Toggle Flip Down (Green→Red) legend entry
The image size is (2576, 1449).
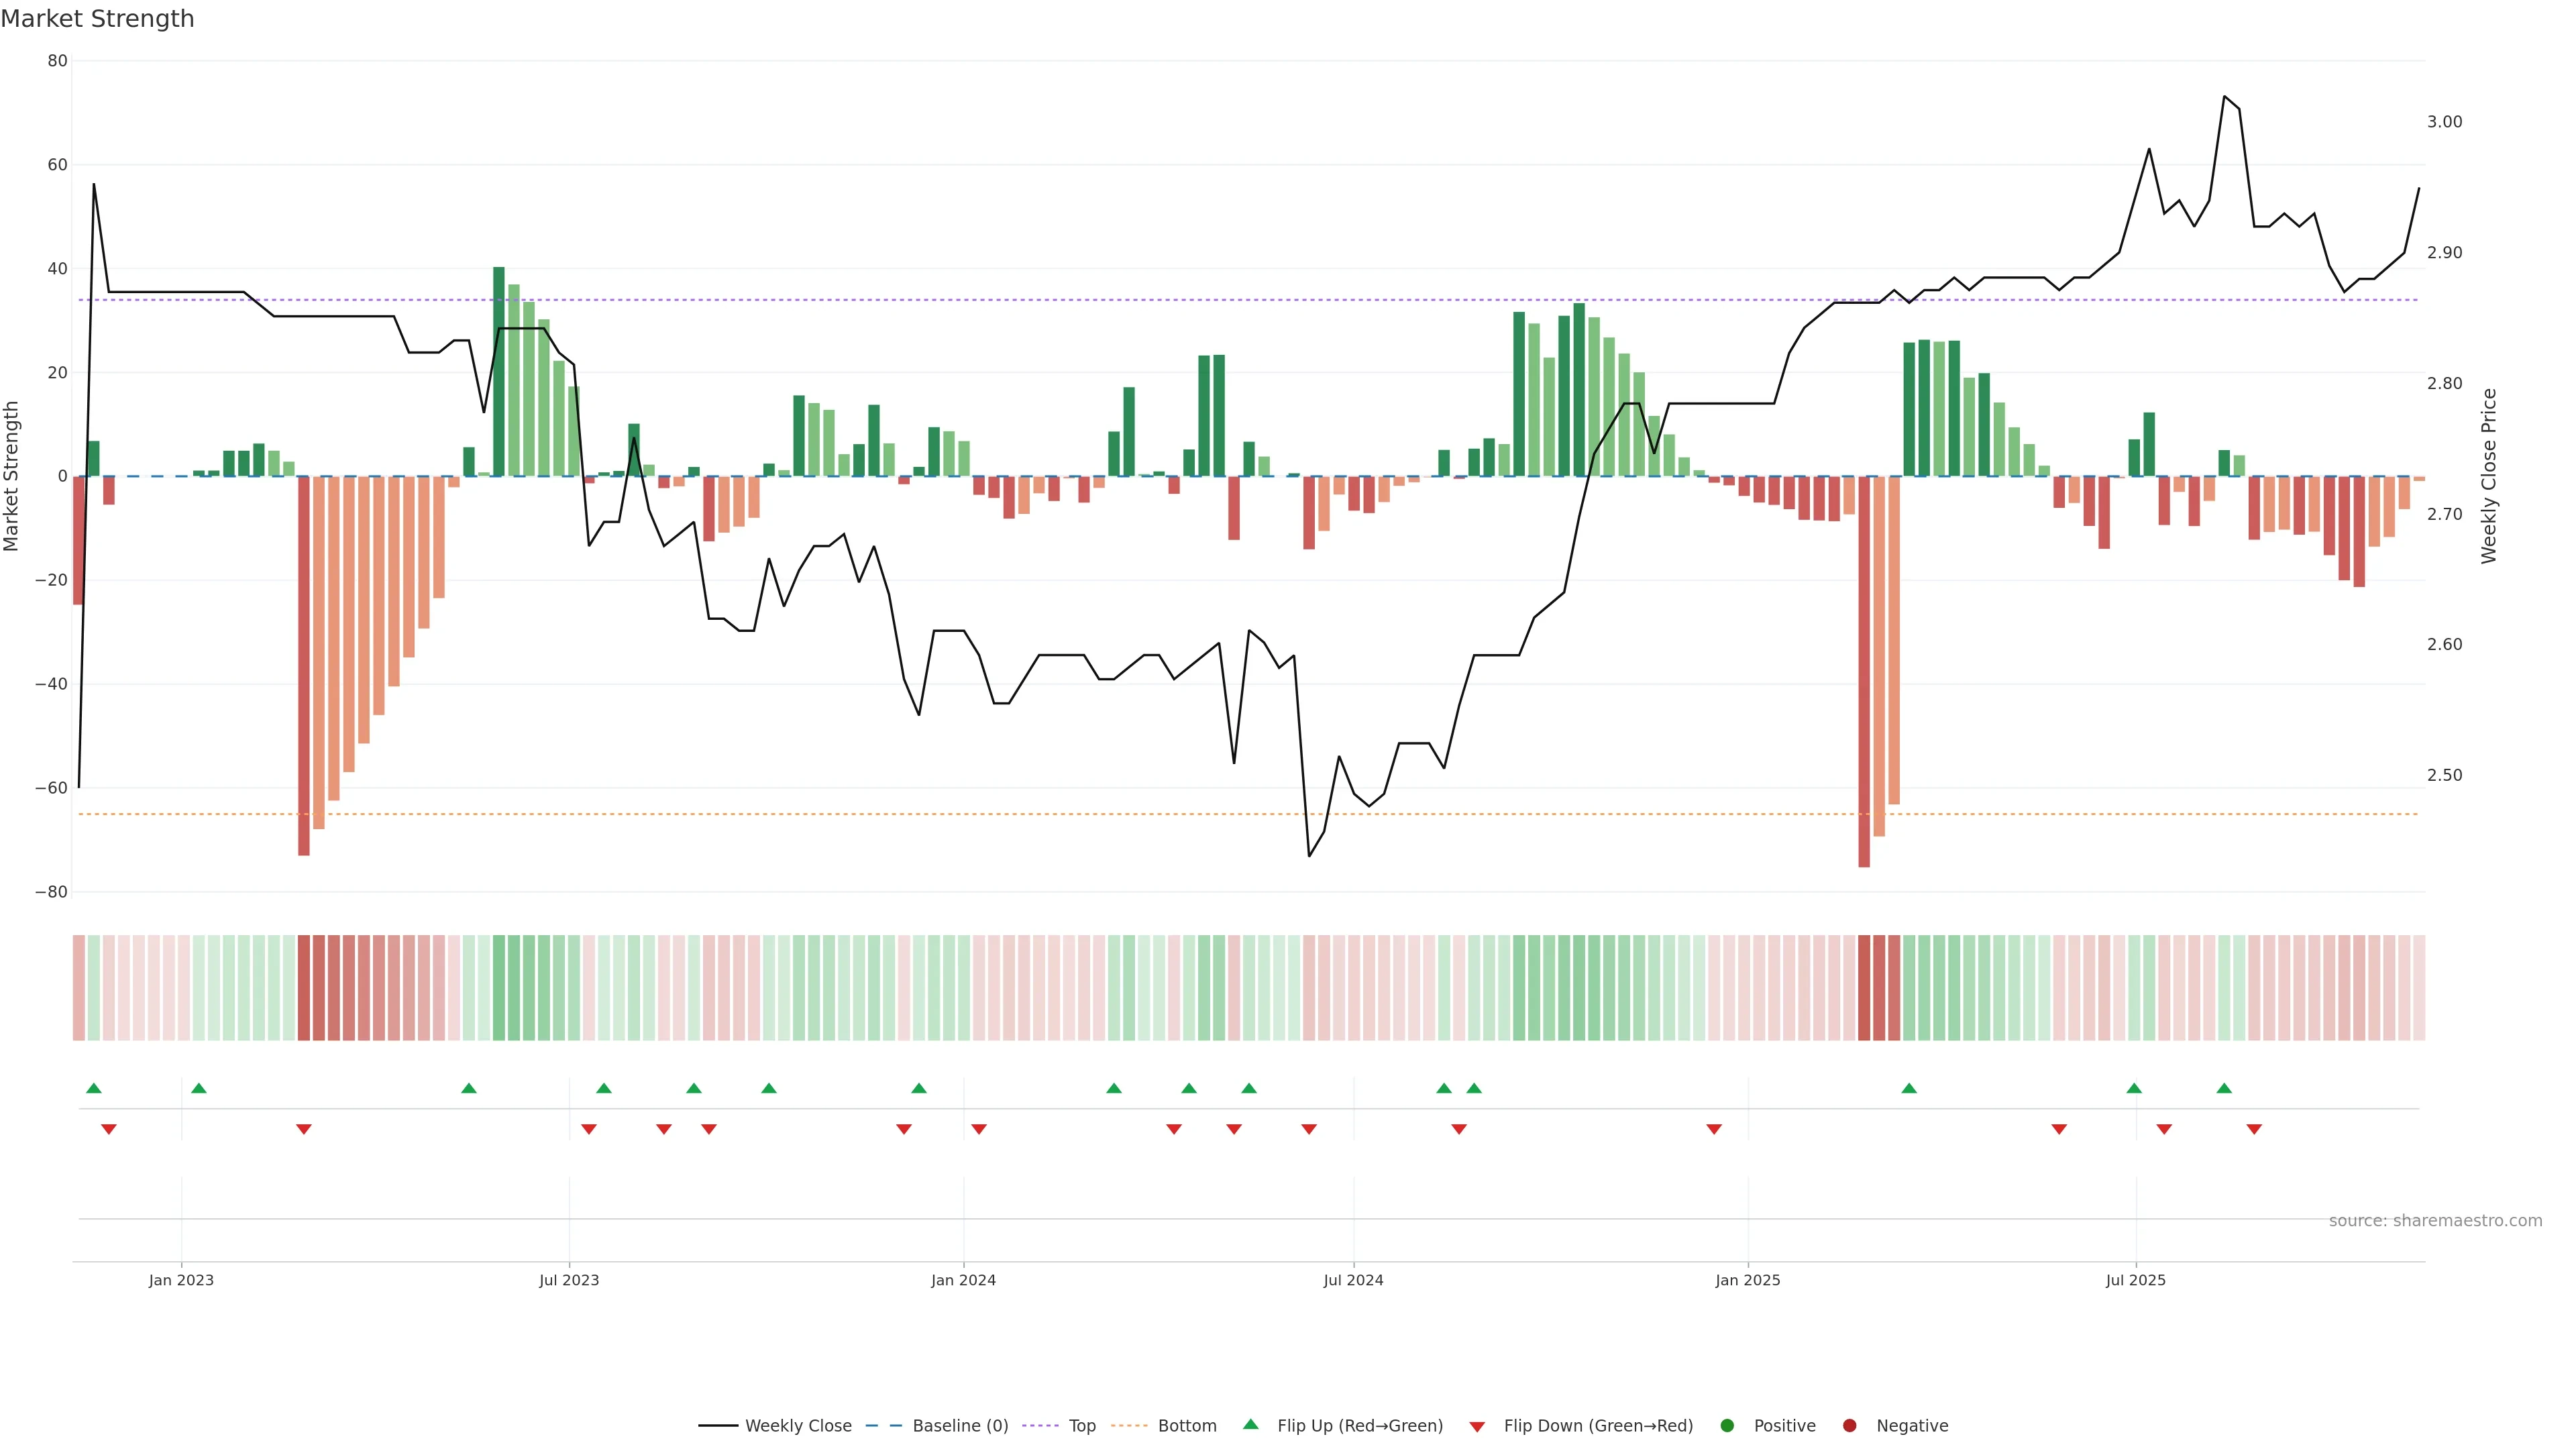pos(1598,1426)
